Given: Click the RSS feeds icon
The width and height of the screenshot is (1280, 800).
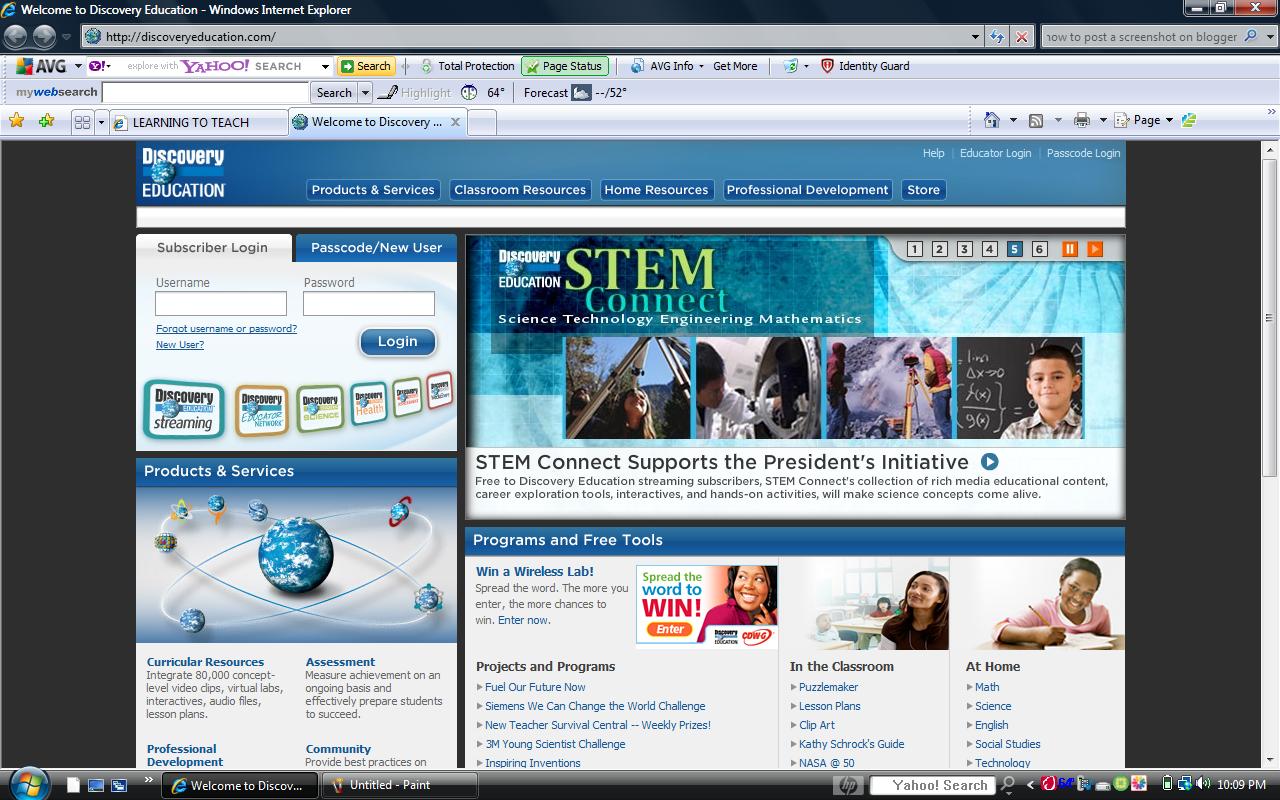Looking at the screenshot, I should [1036, 120].
